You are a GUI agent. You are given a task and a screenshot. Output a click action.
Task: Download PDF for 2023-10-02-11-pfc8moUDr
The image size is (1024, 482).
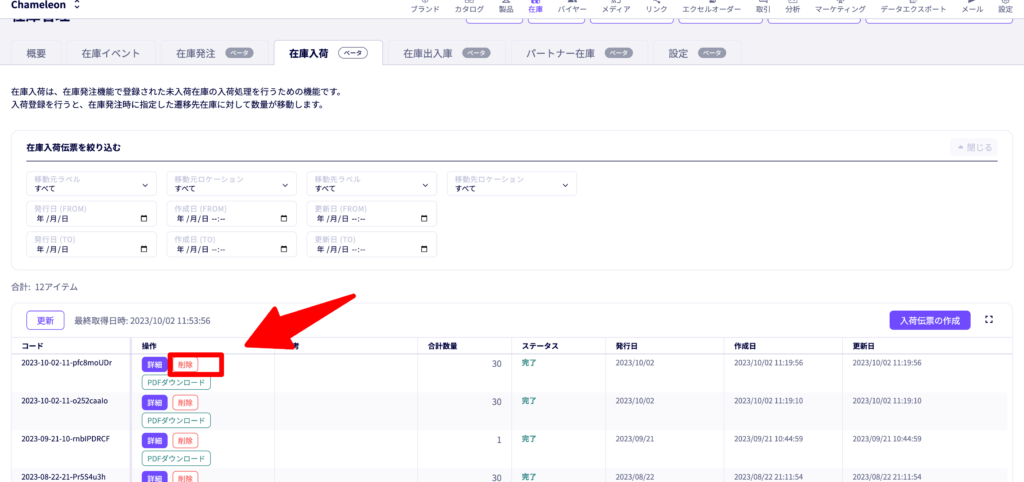pyautogui.click(x=176, y=383)
